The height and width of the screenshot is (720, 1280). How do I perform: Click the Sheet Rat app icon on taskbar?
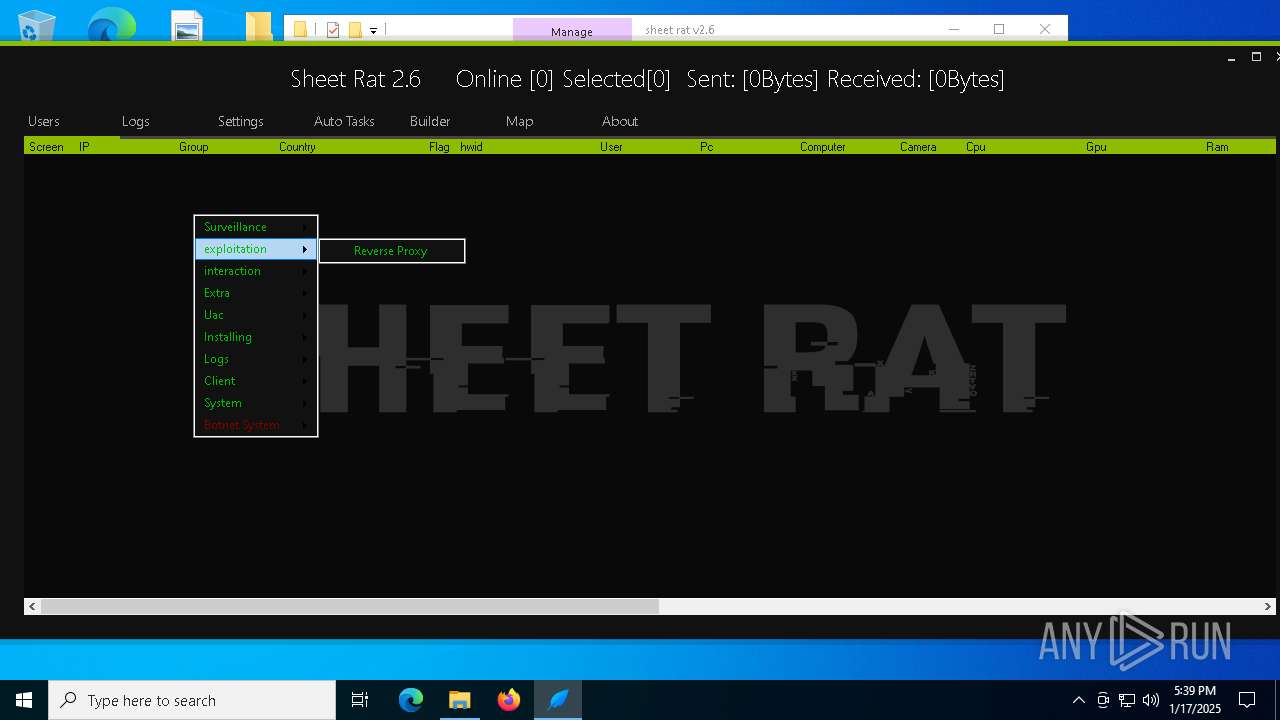click(558, 700)
